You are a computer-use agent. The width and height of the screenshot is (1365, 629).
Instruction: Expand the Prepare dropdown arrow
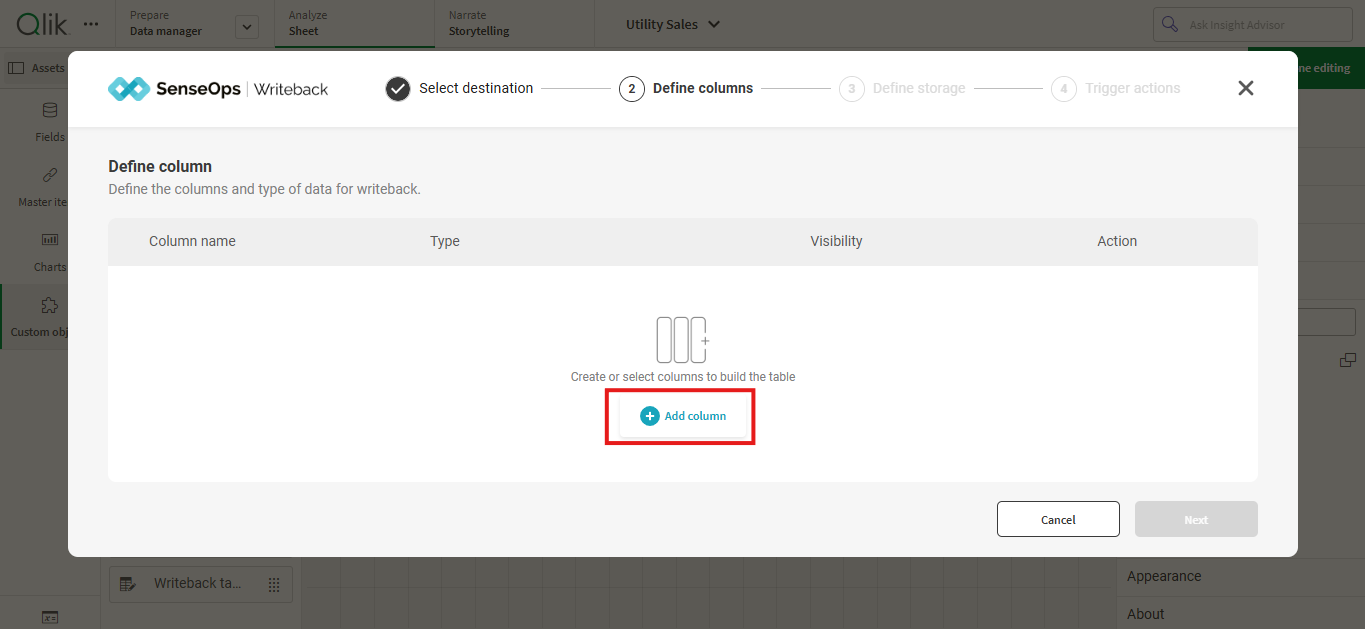(247, 27)
